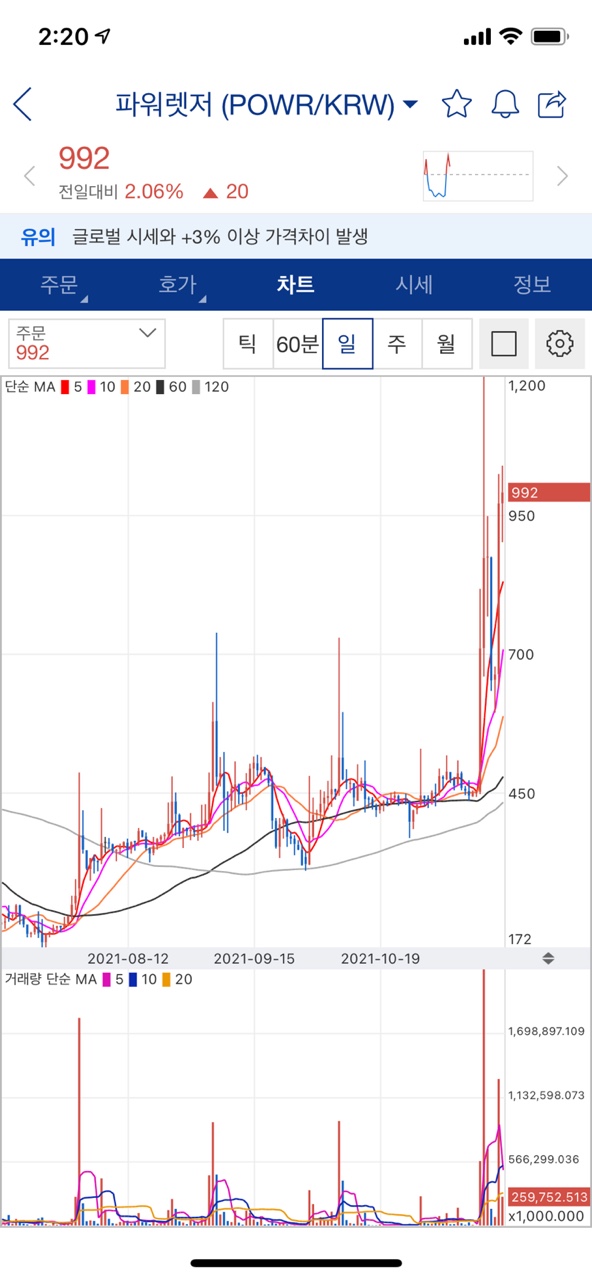The image size is (592, 1280).
Task: Tap the 259,752.513 volume tag
Action: [549, 1196]
